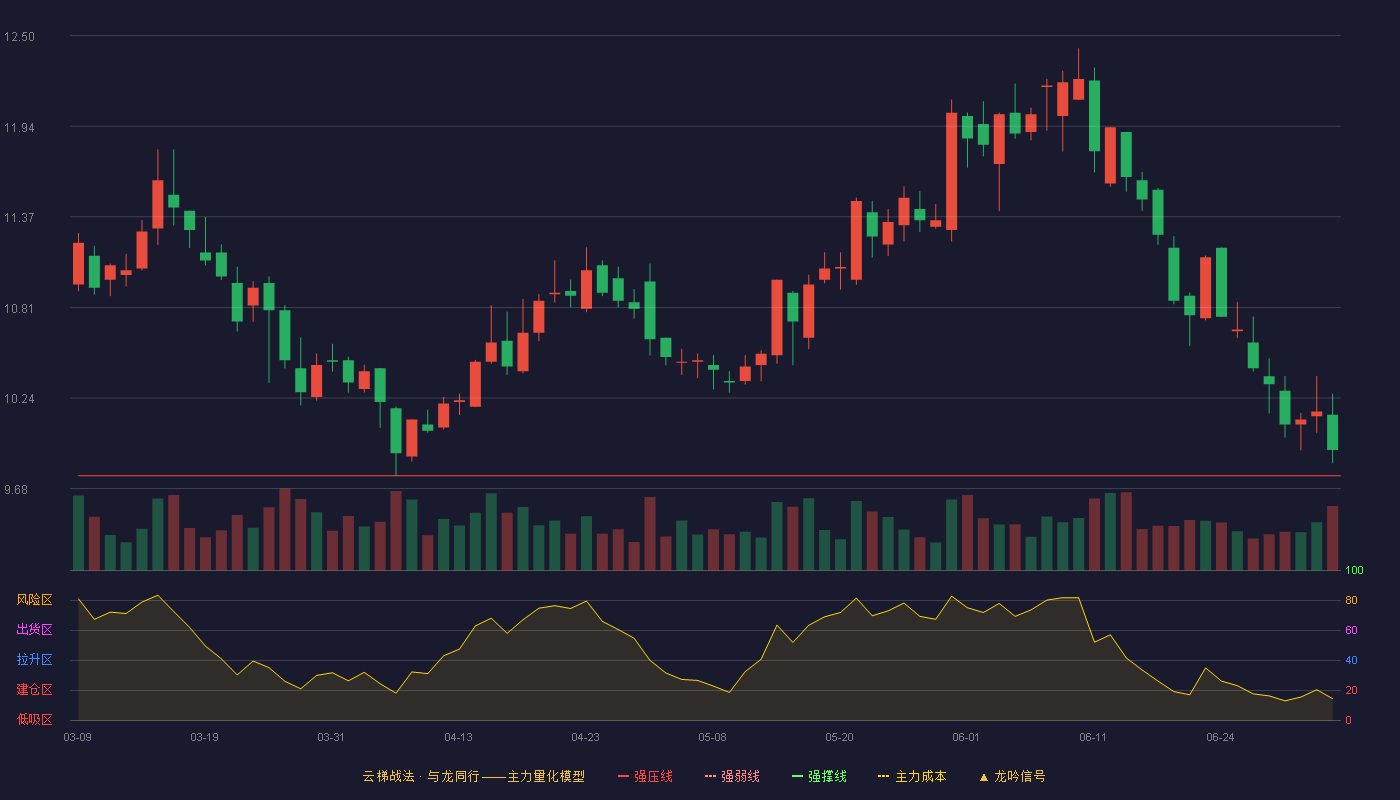Click the orange 80 indicator scale label
The width and height of the screenshot is (1400, 800).
coord(1351,600)
